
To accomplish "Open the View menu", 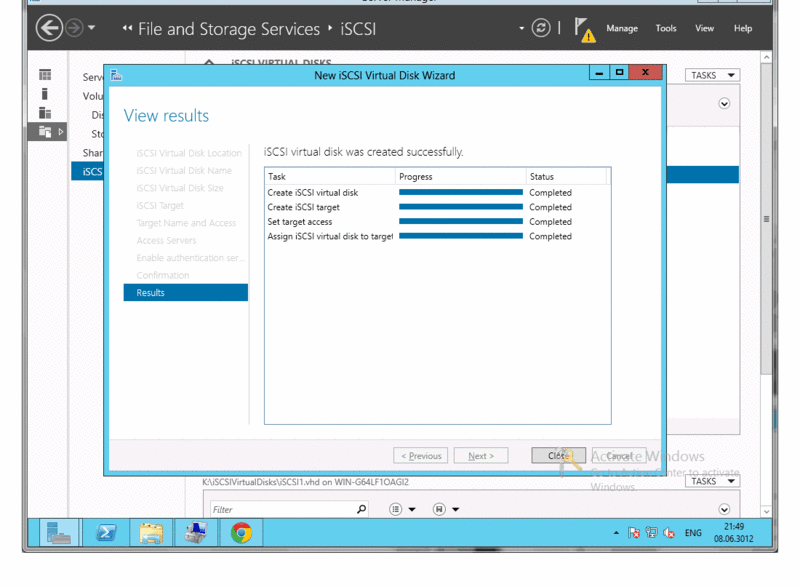I will tap(704, 29).
